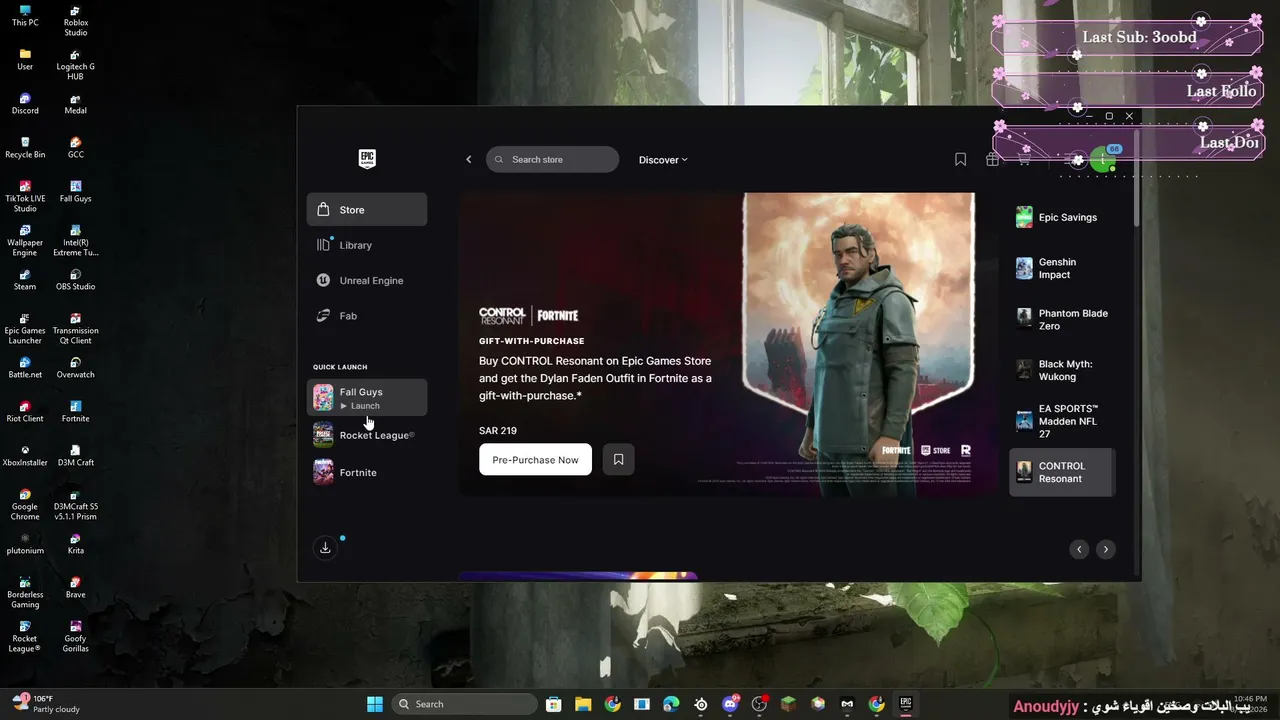The width and height of the screenshot is (1280, 720).
Task: Select the Recycle Bin on the desktop
Action: click(x=25, y=147)
